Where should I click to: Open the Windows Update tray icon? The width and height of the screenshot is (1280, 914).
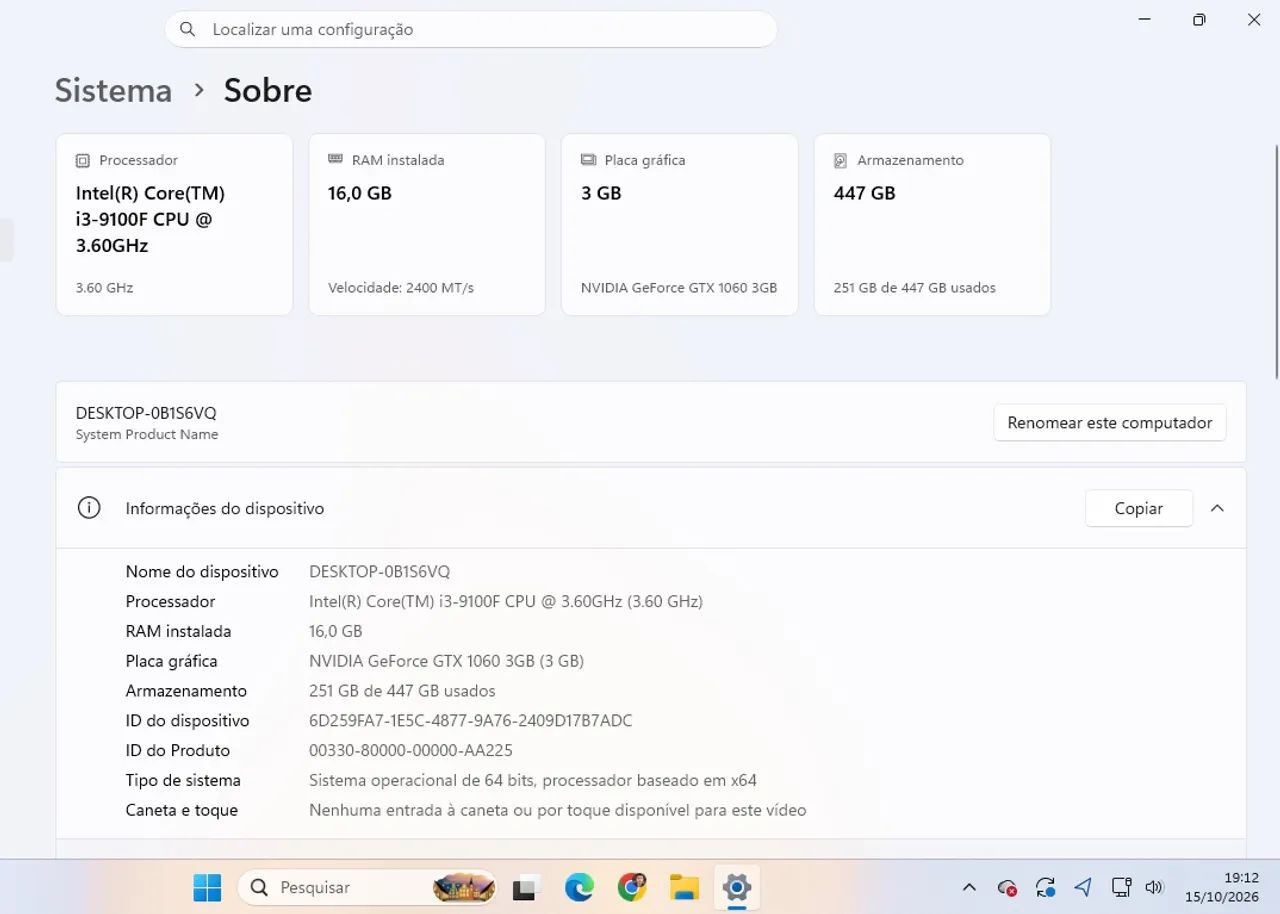click(x=1046, y=887)
